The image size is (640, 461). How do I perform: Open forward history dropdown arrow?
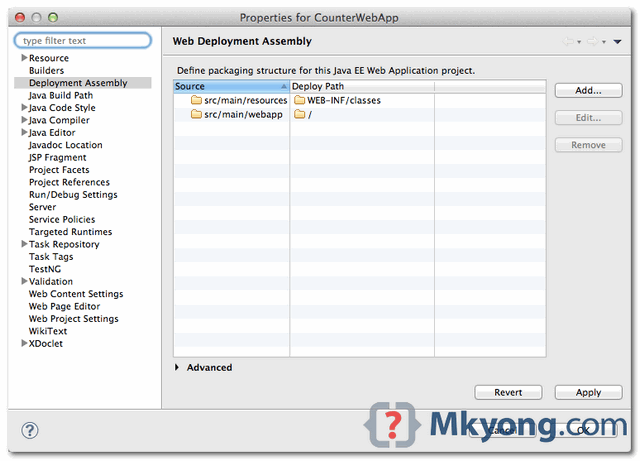pos(604,42)
